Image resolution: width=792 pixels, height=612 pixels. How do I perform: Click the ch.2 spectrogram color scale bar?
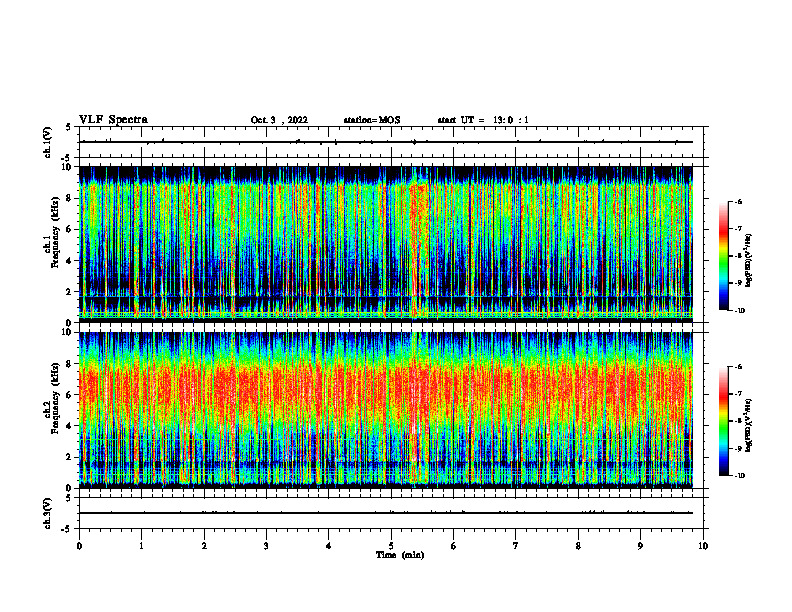point(724,421)
